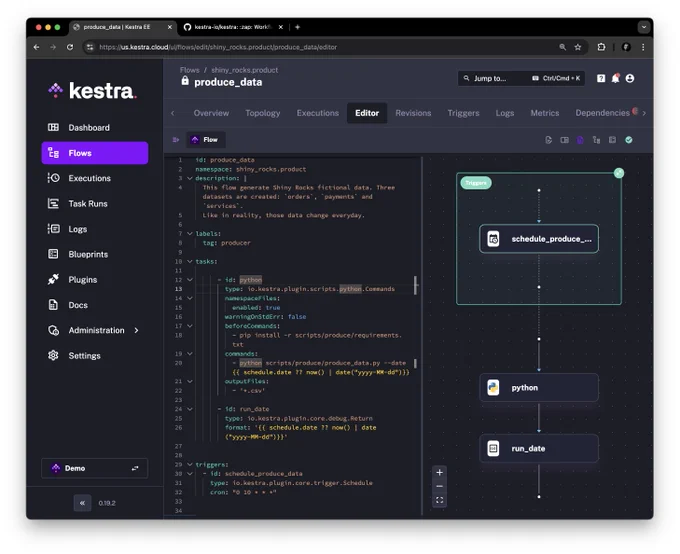This screenshot has width=680, height=554.
Task: Fold the python task block at line 12
Action: (x=190, y=279)
